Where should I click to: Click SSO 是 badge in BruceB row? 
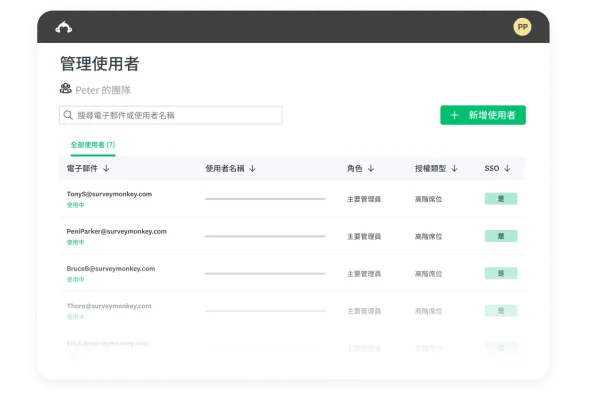[x=501, y=273]
